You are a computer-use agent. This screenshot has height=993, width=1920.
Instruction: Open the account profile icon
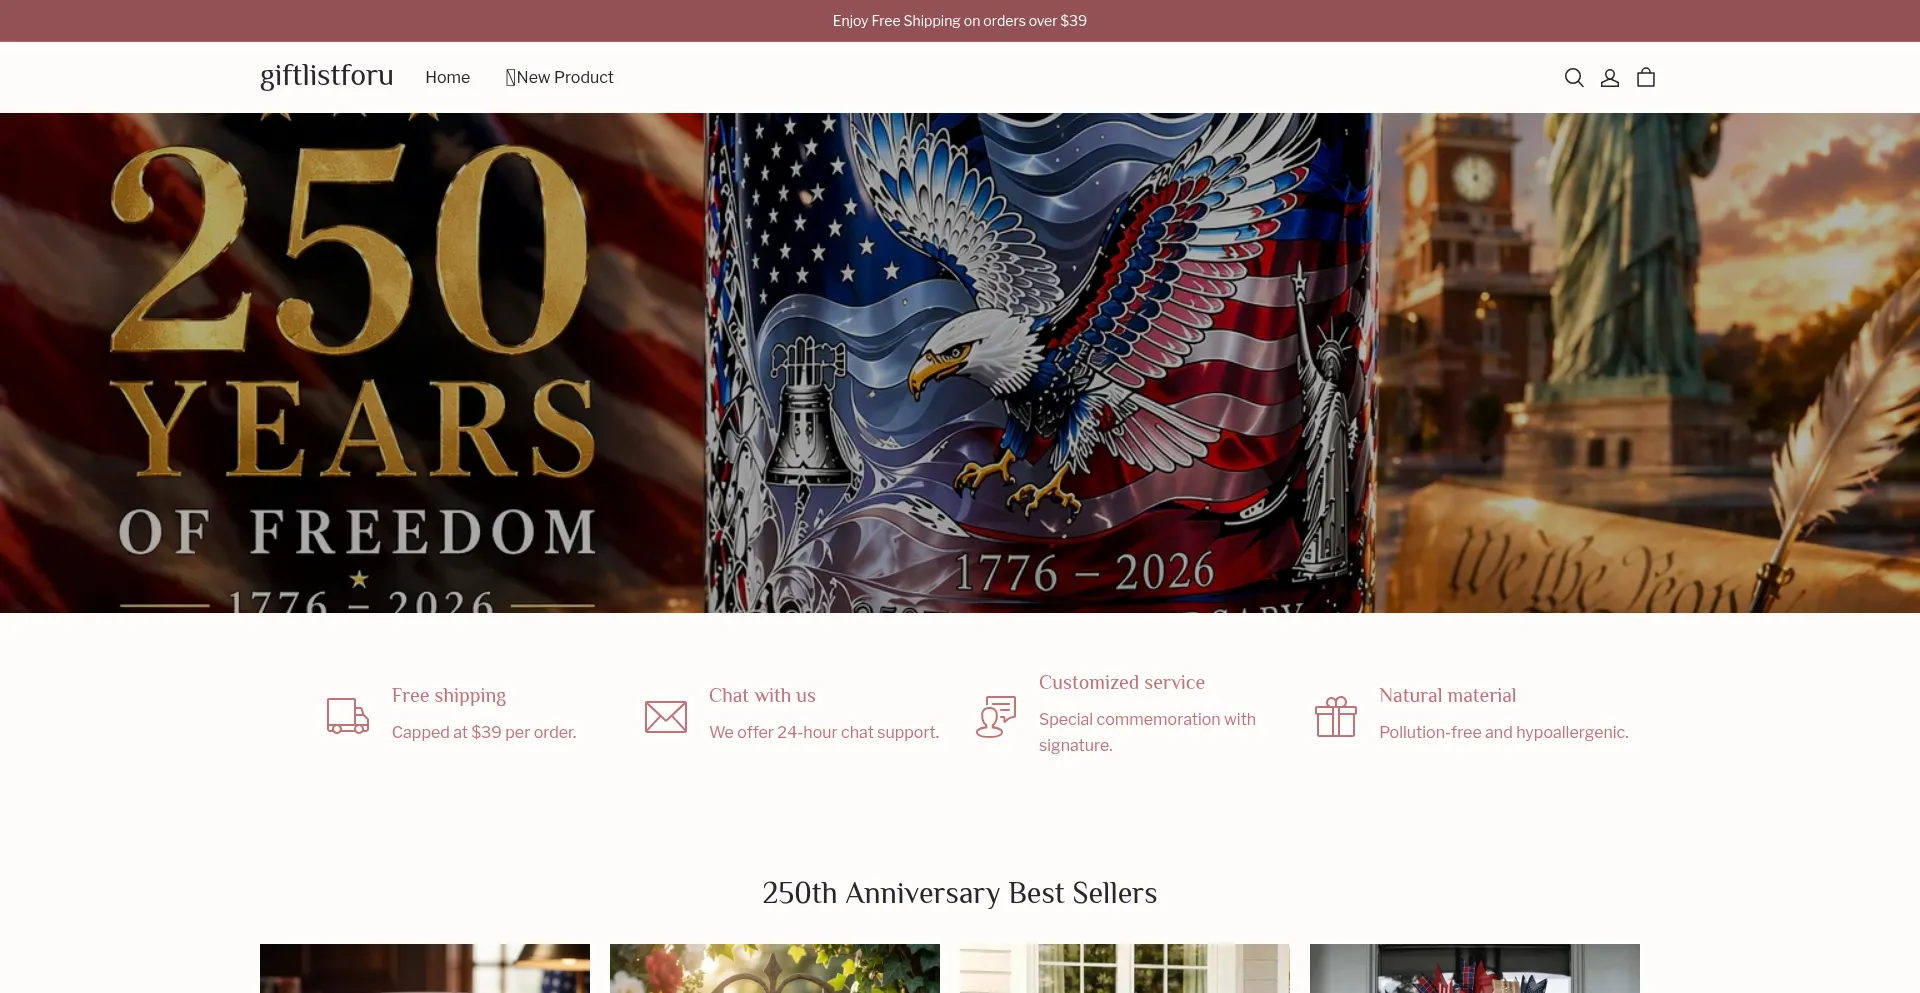tap(1610, 78)
